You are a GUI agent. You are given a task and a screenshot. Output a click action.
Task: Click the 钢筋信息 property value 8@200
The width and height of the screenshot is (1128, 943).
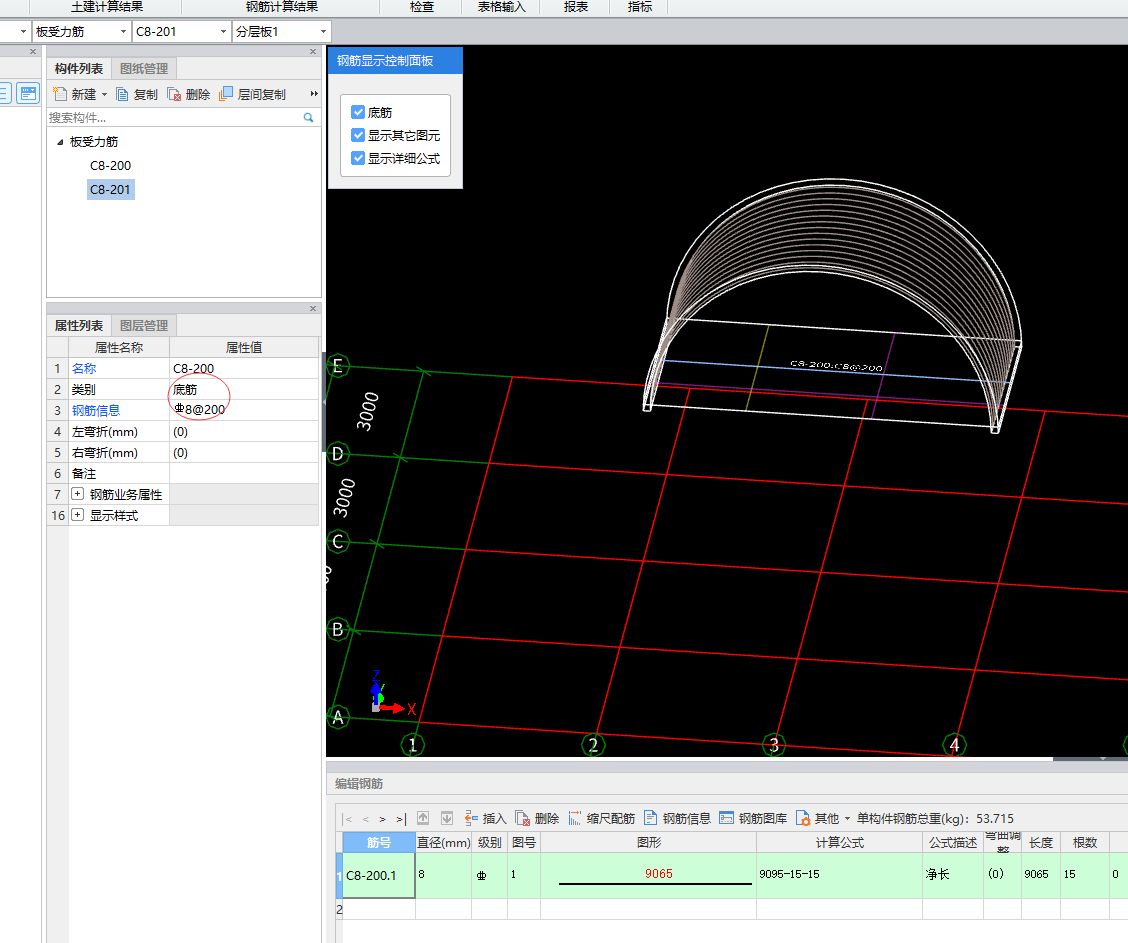[244, 410]
